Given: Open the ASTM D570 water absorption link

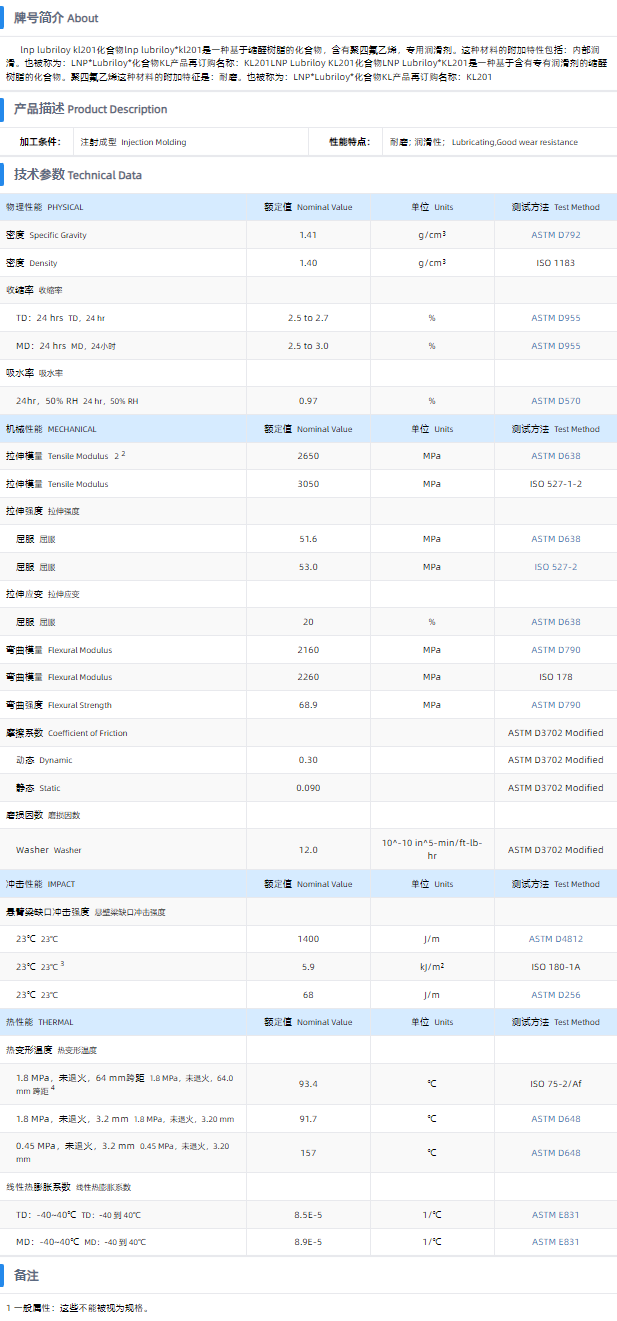Looking at the screenshot, I should [x=555, y=401].
